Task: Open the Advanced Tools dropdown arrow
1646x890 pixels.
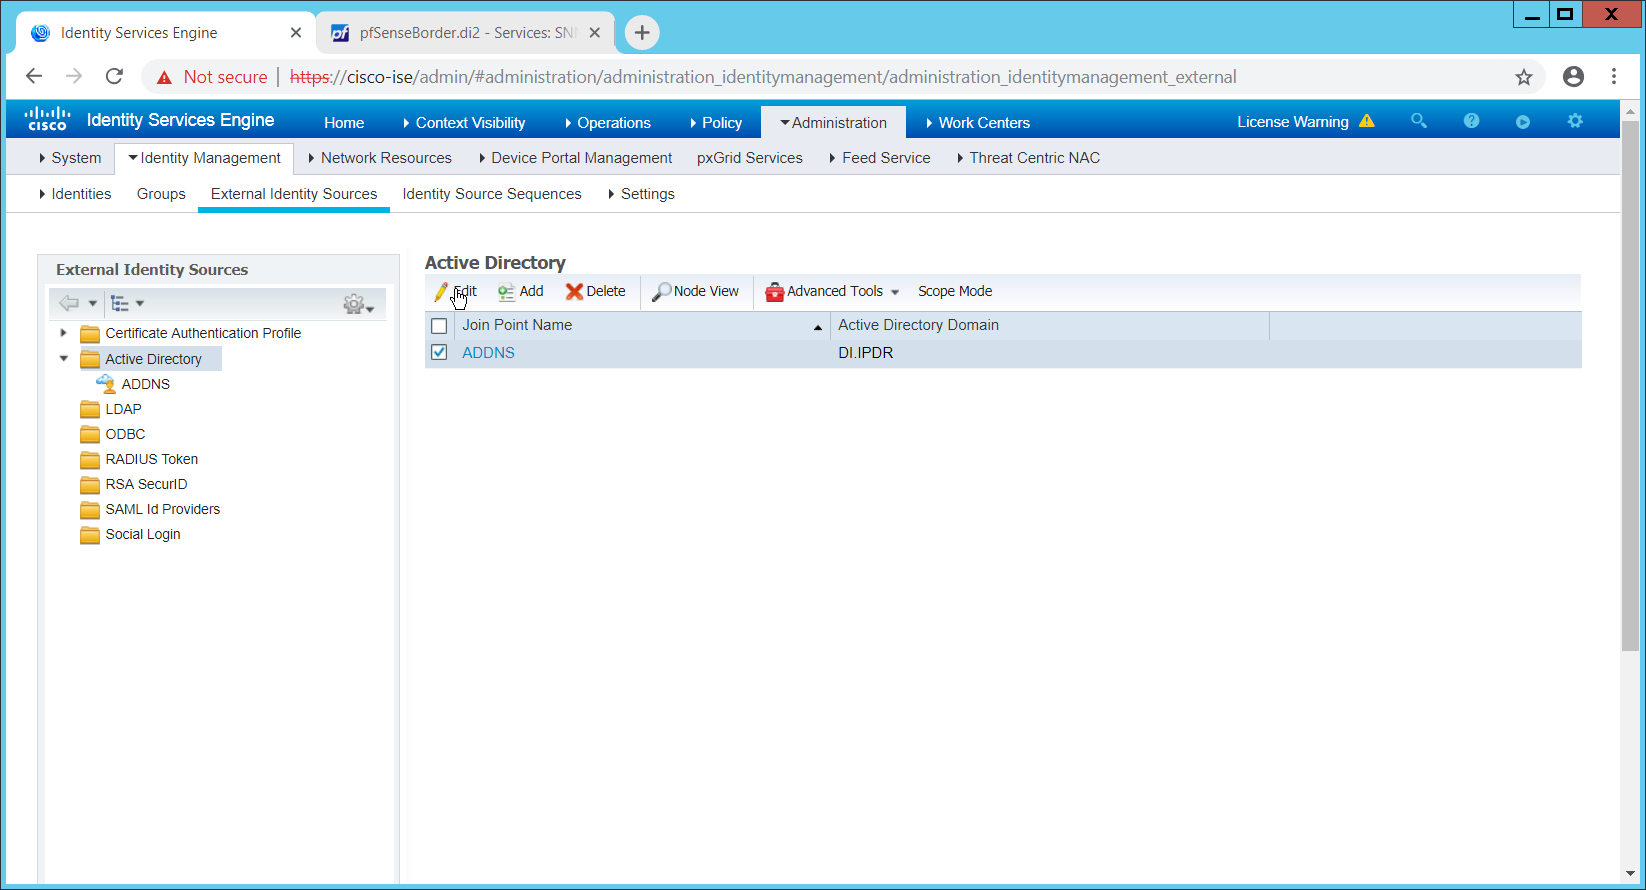Action: pos(895,292)
